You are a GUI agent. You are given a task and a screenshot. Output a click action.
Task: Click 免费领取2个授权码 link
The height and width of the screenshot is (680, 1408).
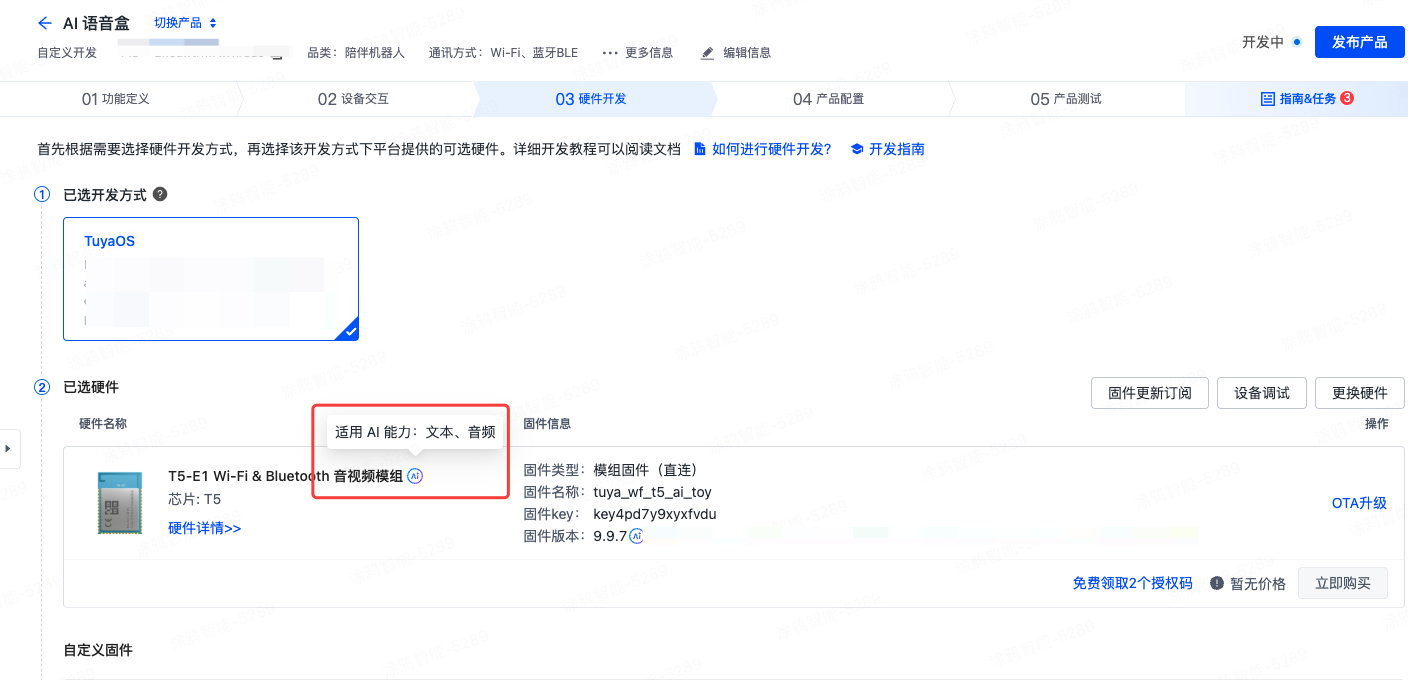coord(1131,583)
